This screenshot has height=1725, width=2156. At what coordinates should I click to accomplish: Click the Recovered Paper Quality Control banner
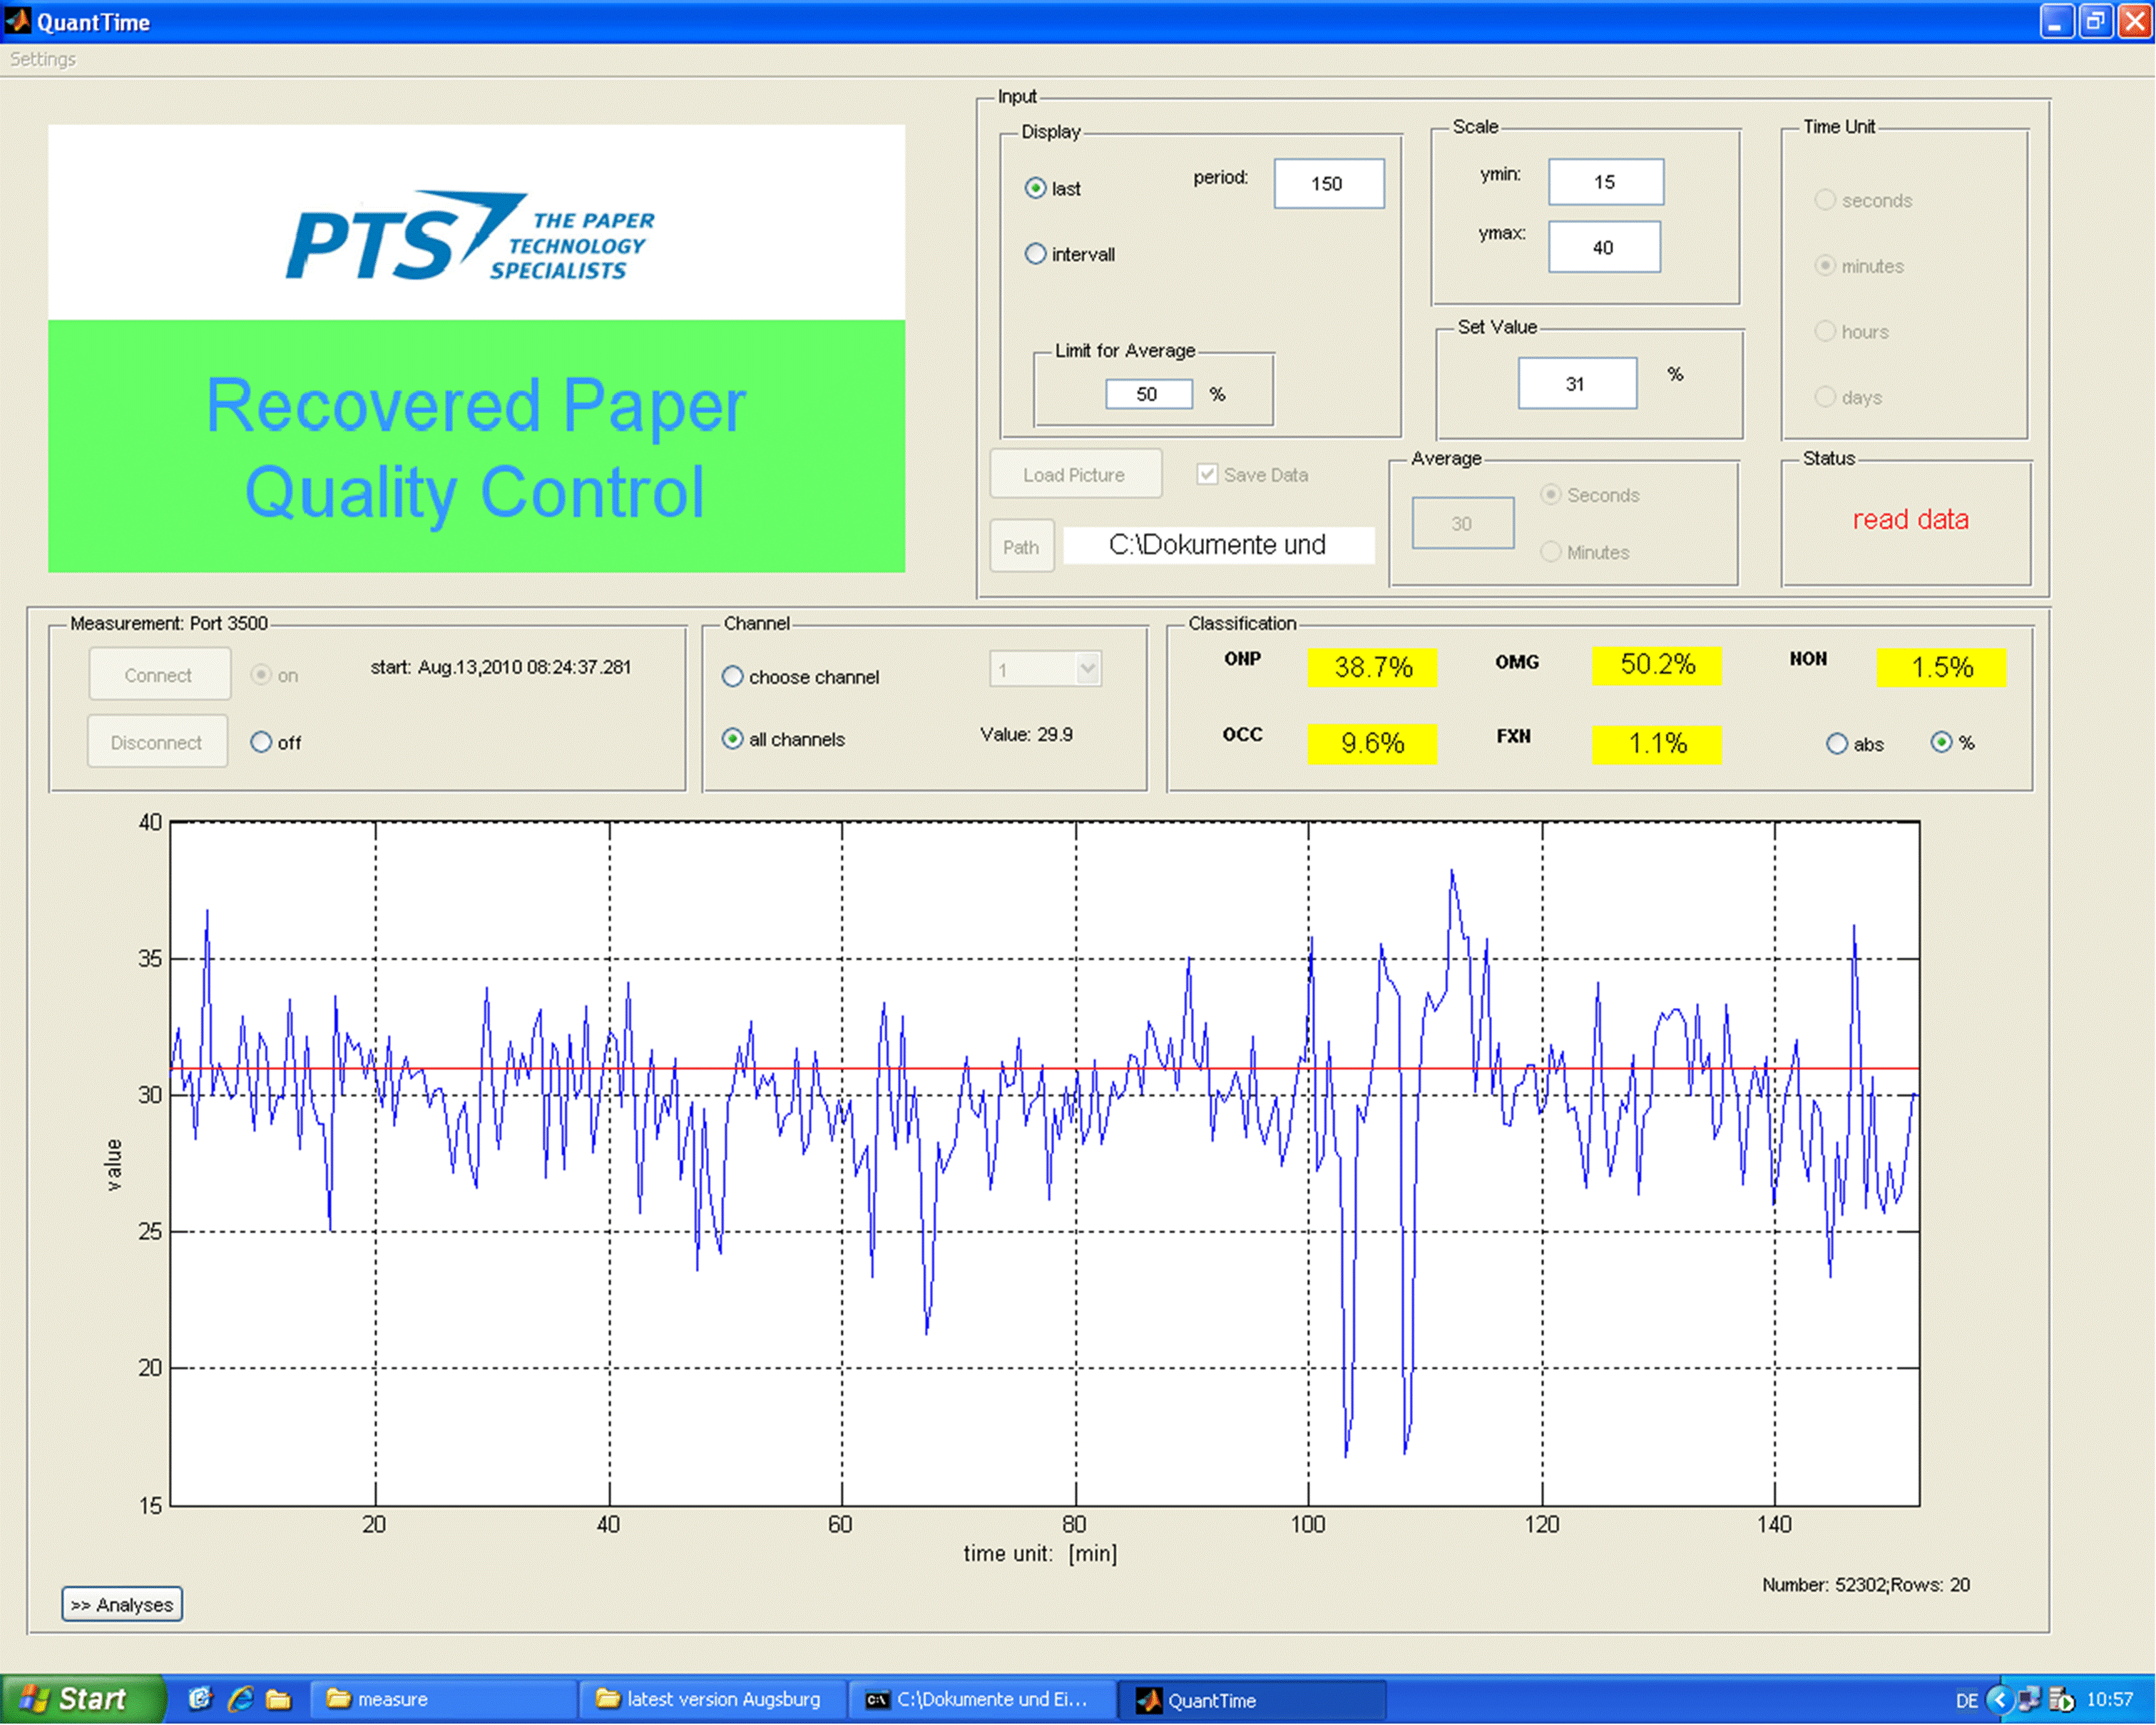(x=477, y=447)
